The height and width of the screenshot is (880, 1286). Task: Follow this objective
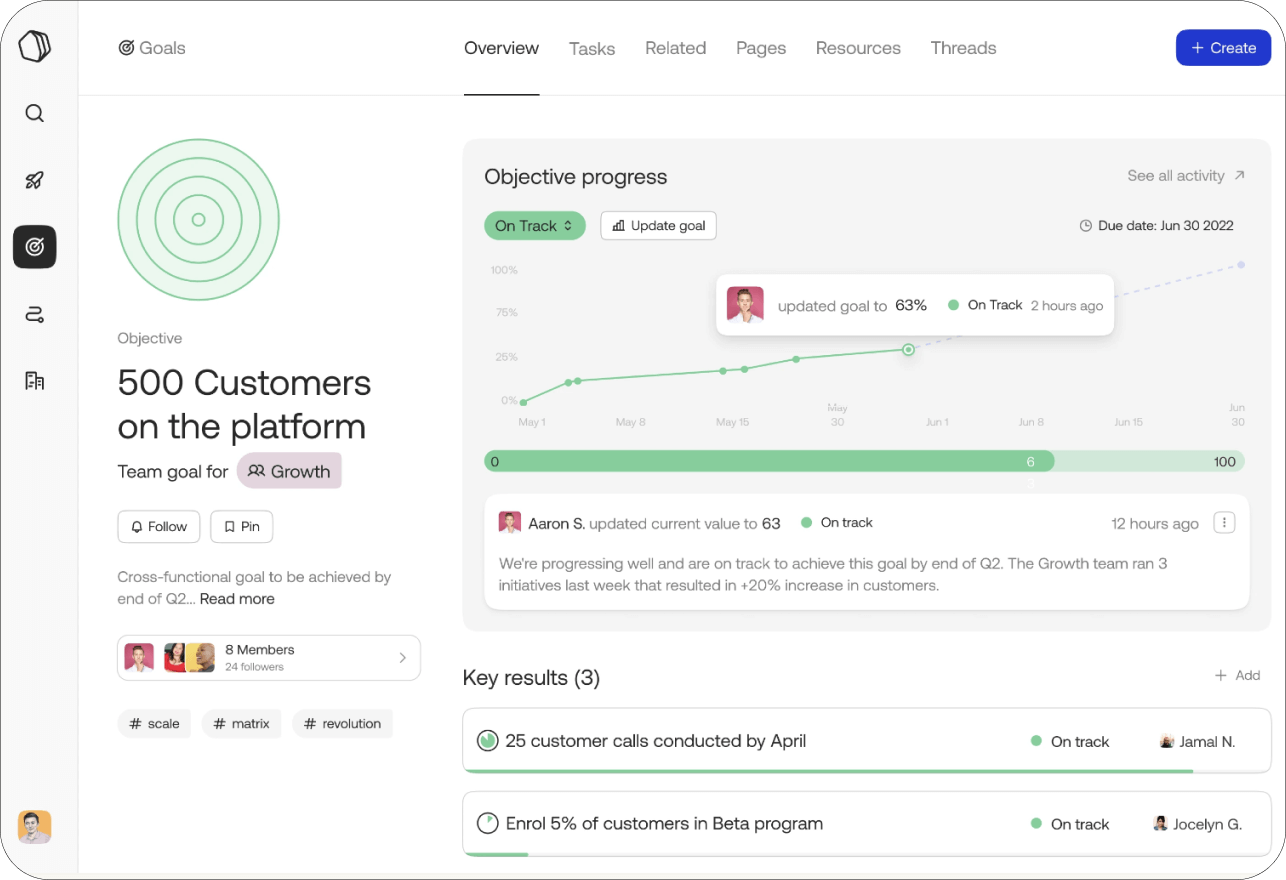[159, 527]
